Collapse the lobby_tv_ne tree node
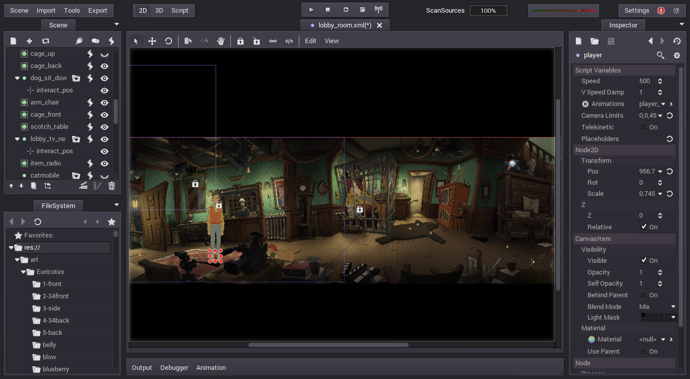 [17, 139]
